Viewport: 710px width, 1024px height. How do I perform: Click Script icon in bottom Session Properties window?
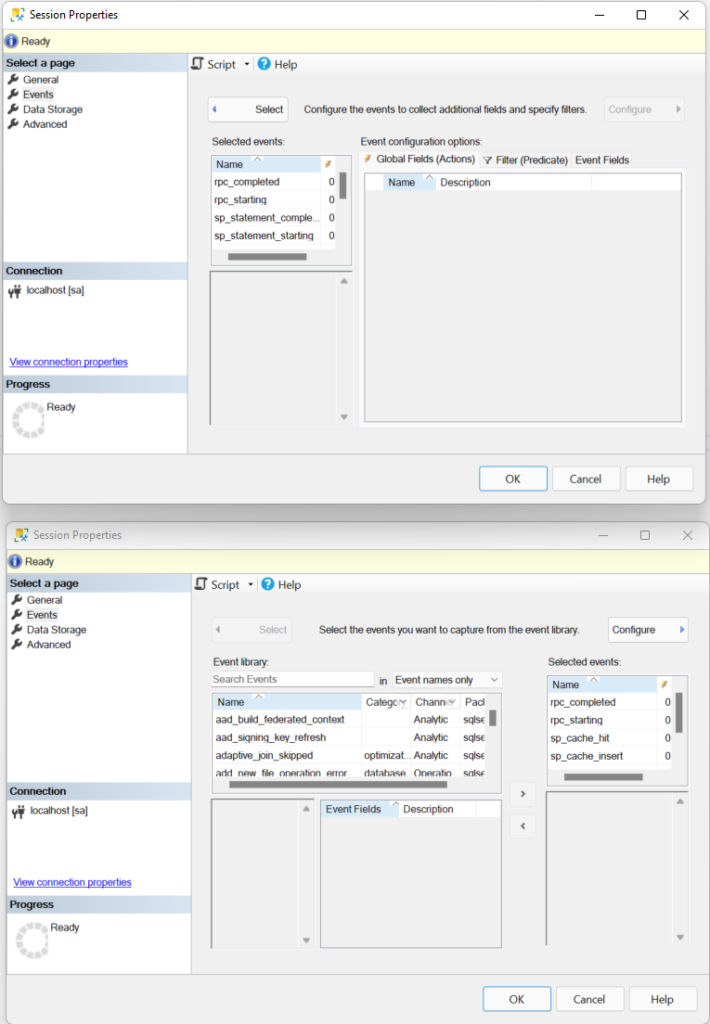click(201, 584)
